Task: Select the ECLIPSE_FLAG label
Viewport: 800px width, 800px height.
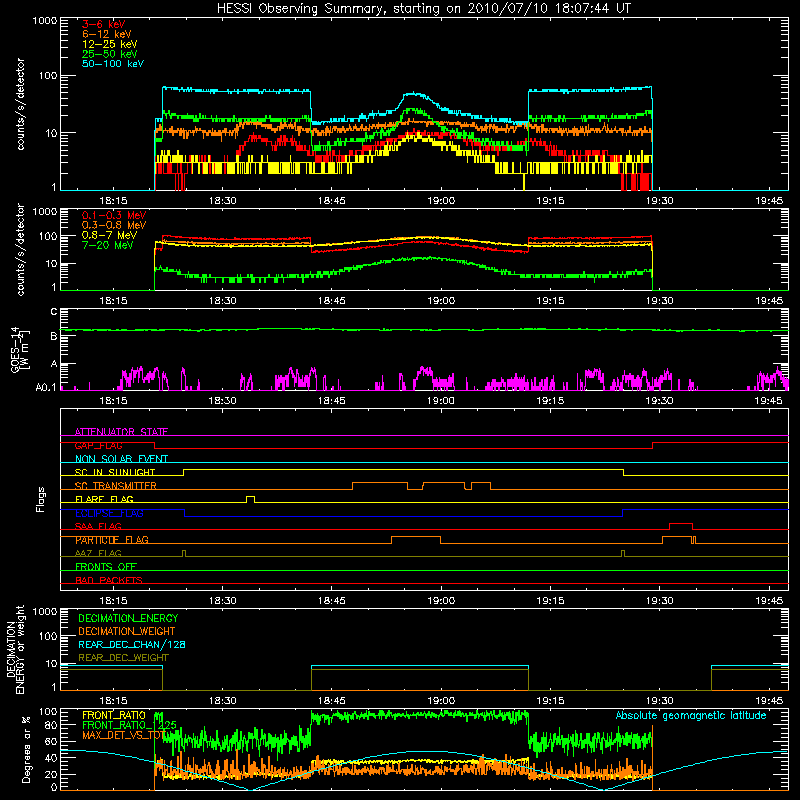Action: coord(109,513)
